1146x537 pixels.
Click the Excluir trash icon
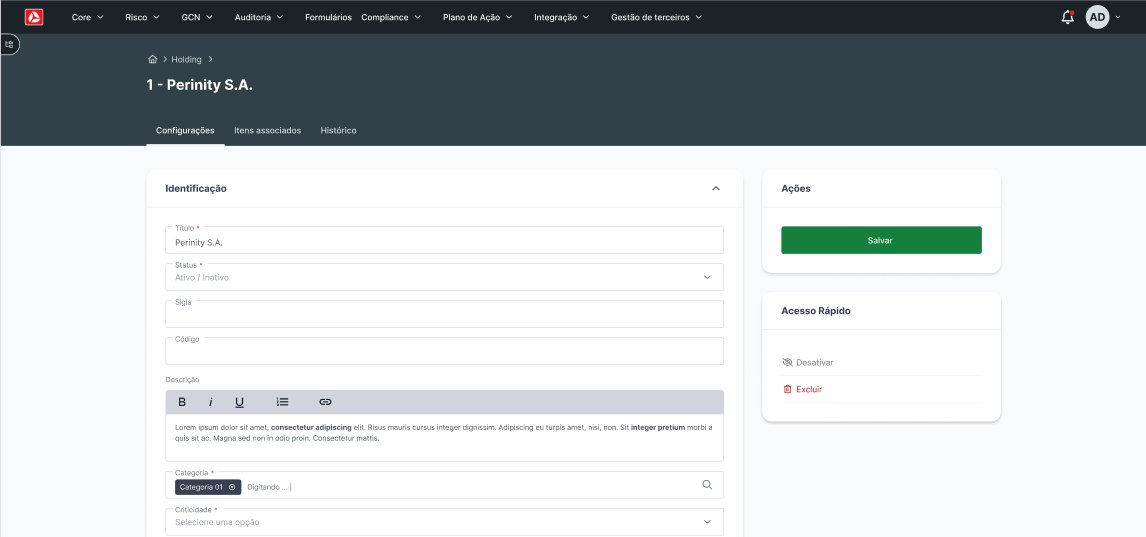tap(787, 389)
